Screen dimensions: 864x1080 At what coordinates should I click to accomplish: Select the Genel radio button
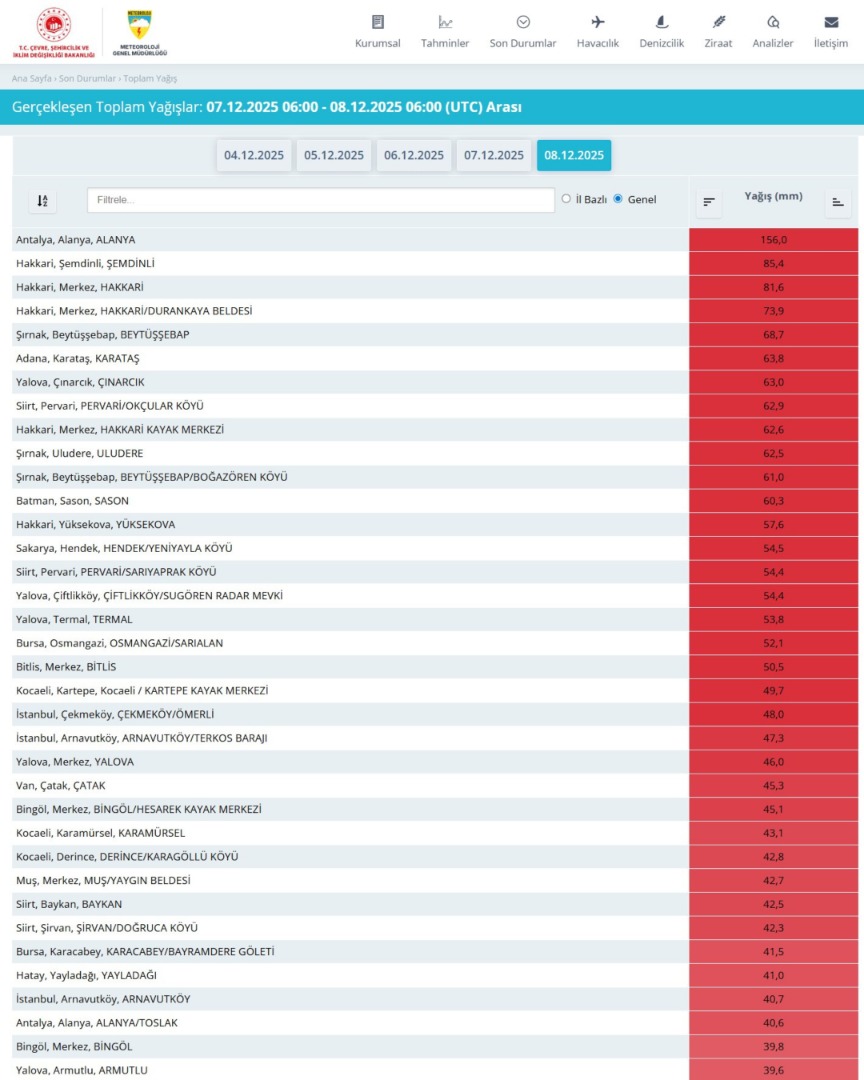(x=618, y=199)
